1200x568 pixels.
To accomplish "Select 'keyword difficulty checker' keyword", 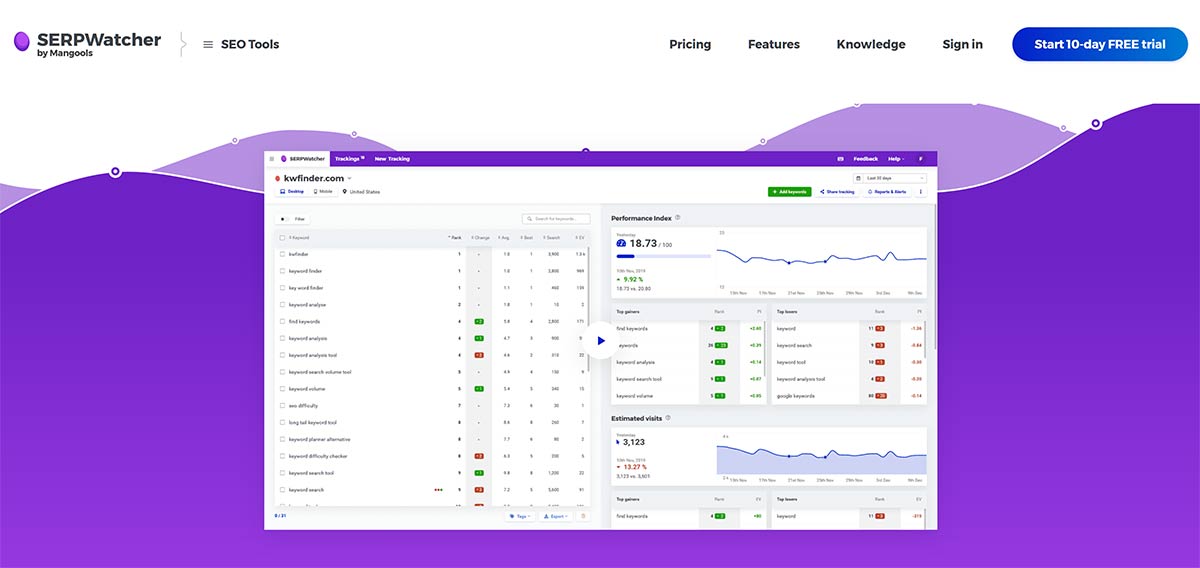I will point(318,456).
